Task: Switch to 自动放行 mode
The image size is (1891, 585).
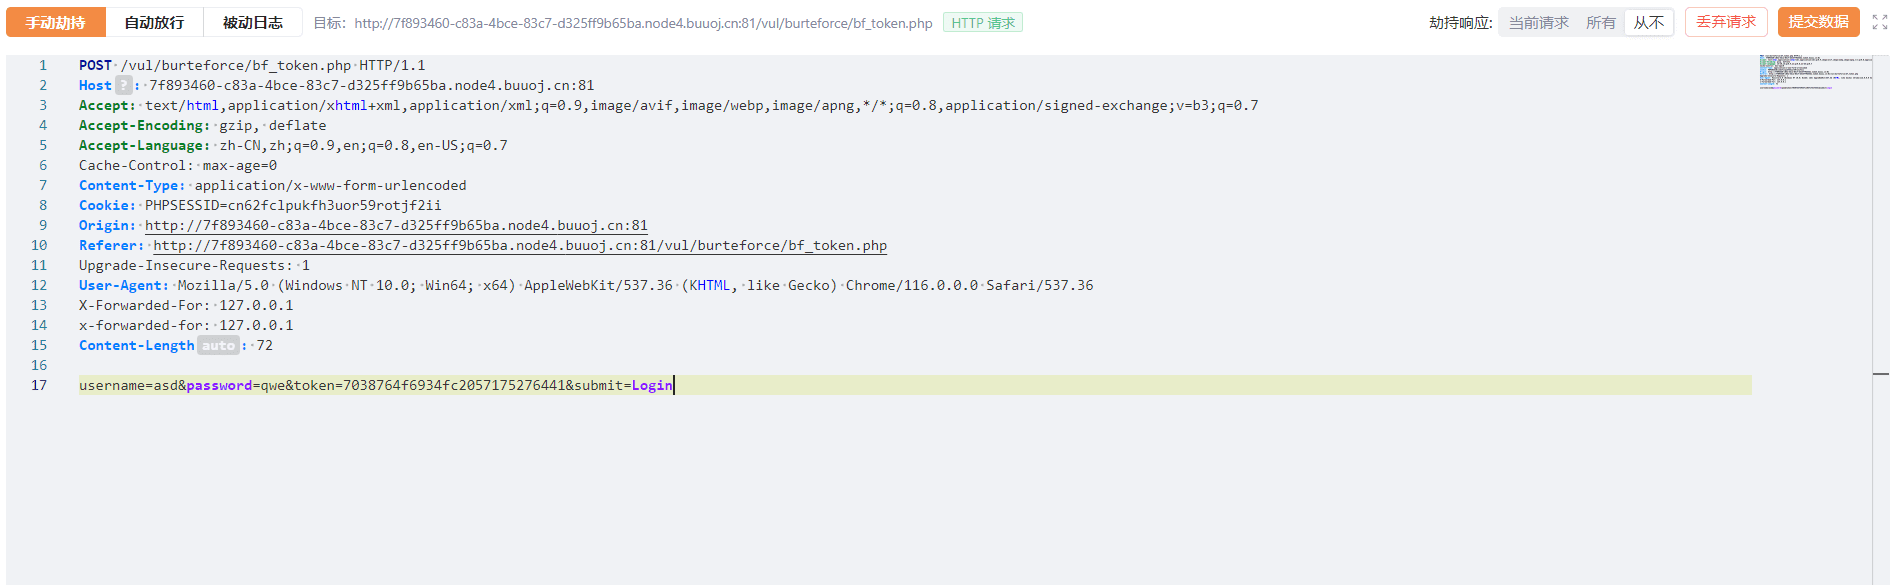Action: 154,23
